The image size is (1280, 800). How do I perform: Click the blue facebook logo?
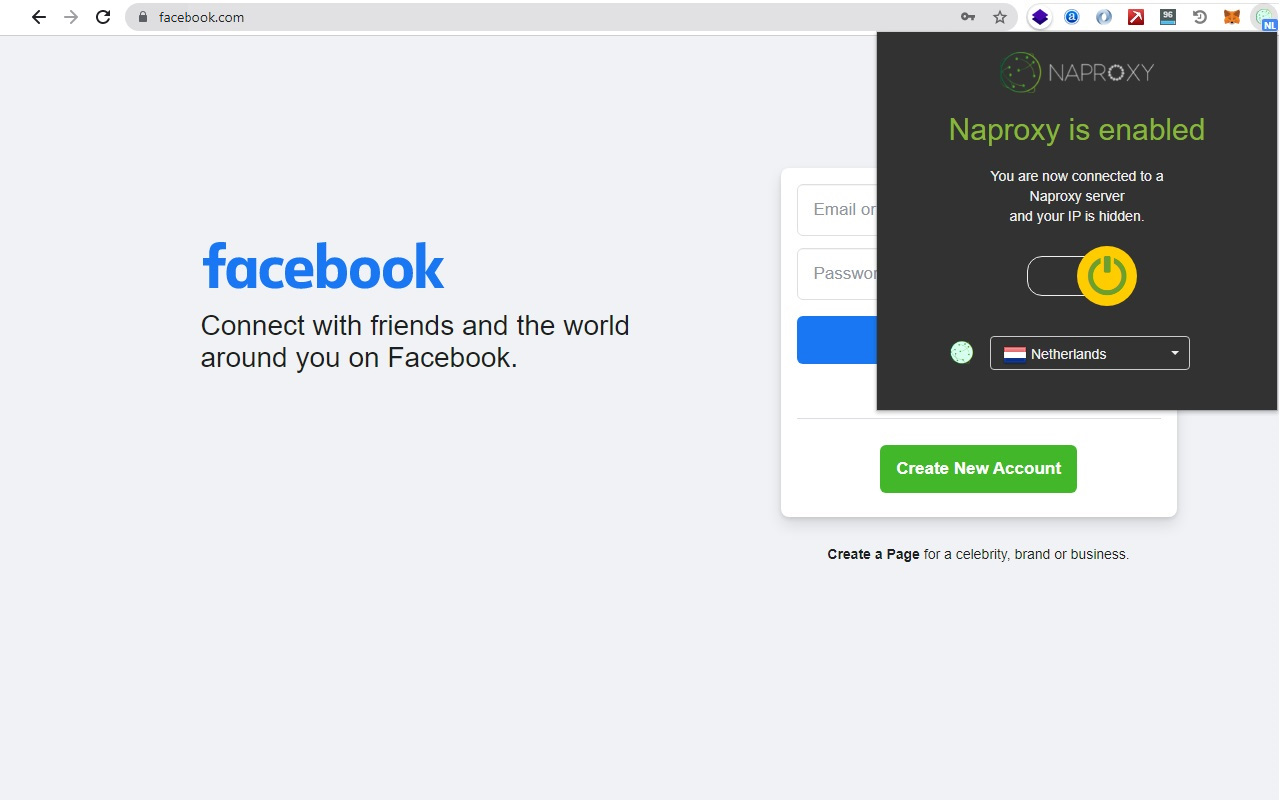tap(323, 266)
